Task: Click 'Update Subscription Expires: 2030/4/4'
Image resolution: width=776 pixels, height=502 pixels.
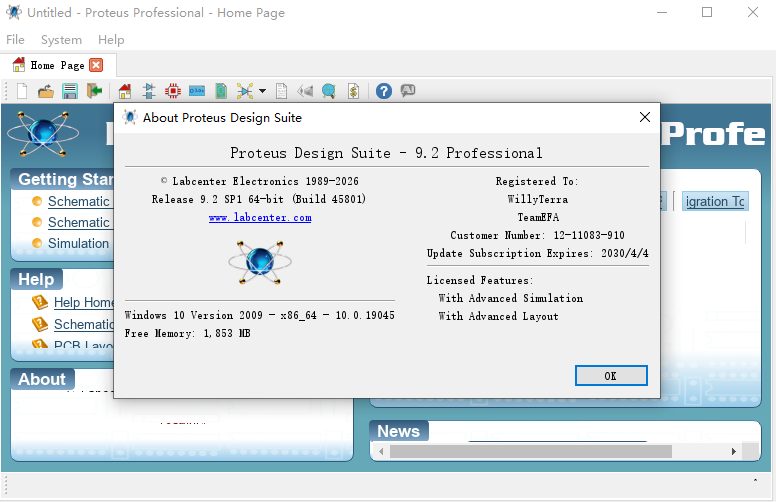Action: coord(537,253)
